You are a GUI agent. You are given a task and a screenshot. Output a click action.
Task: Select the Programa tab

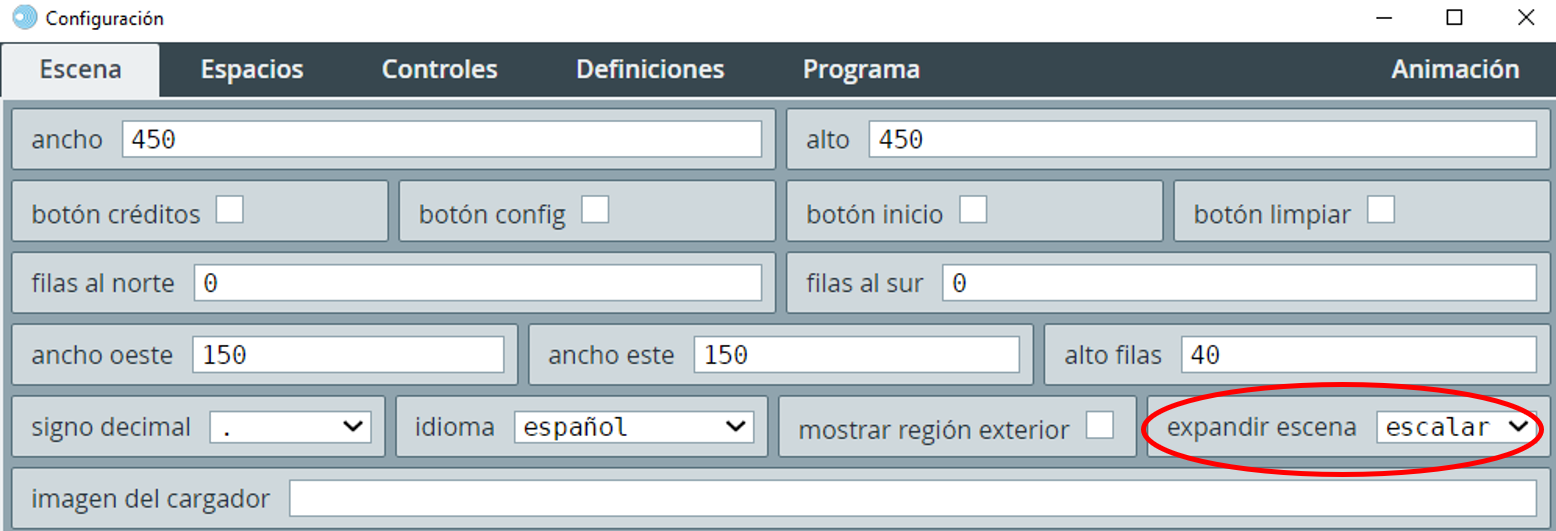pyautogui.click(x=861, y=70)
